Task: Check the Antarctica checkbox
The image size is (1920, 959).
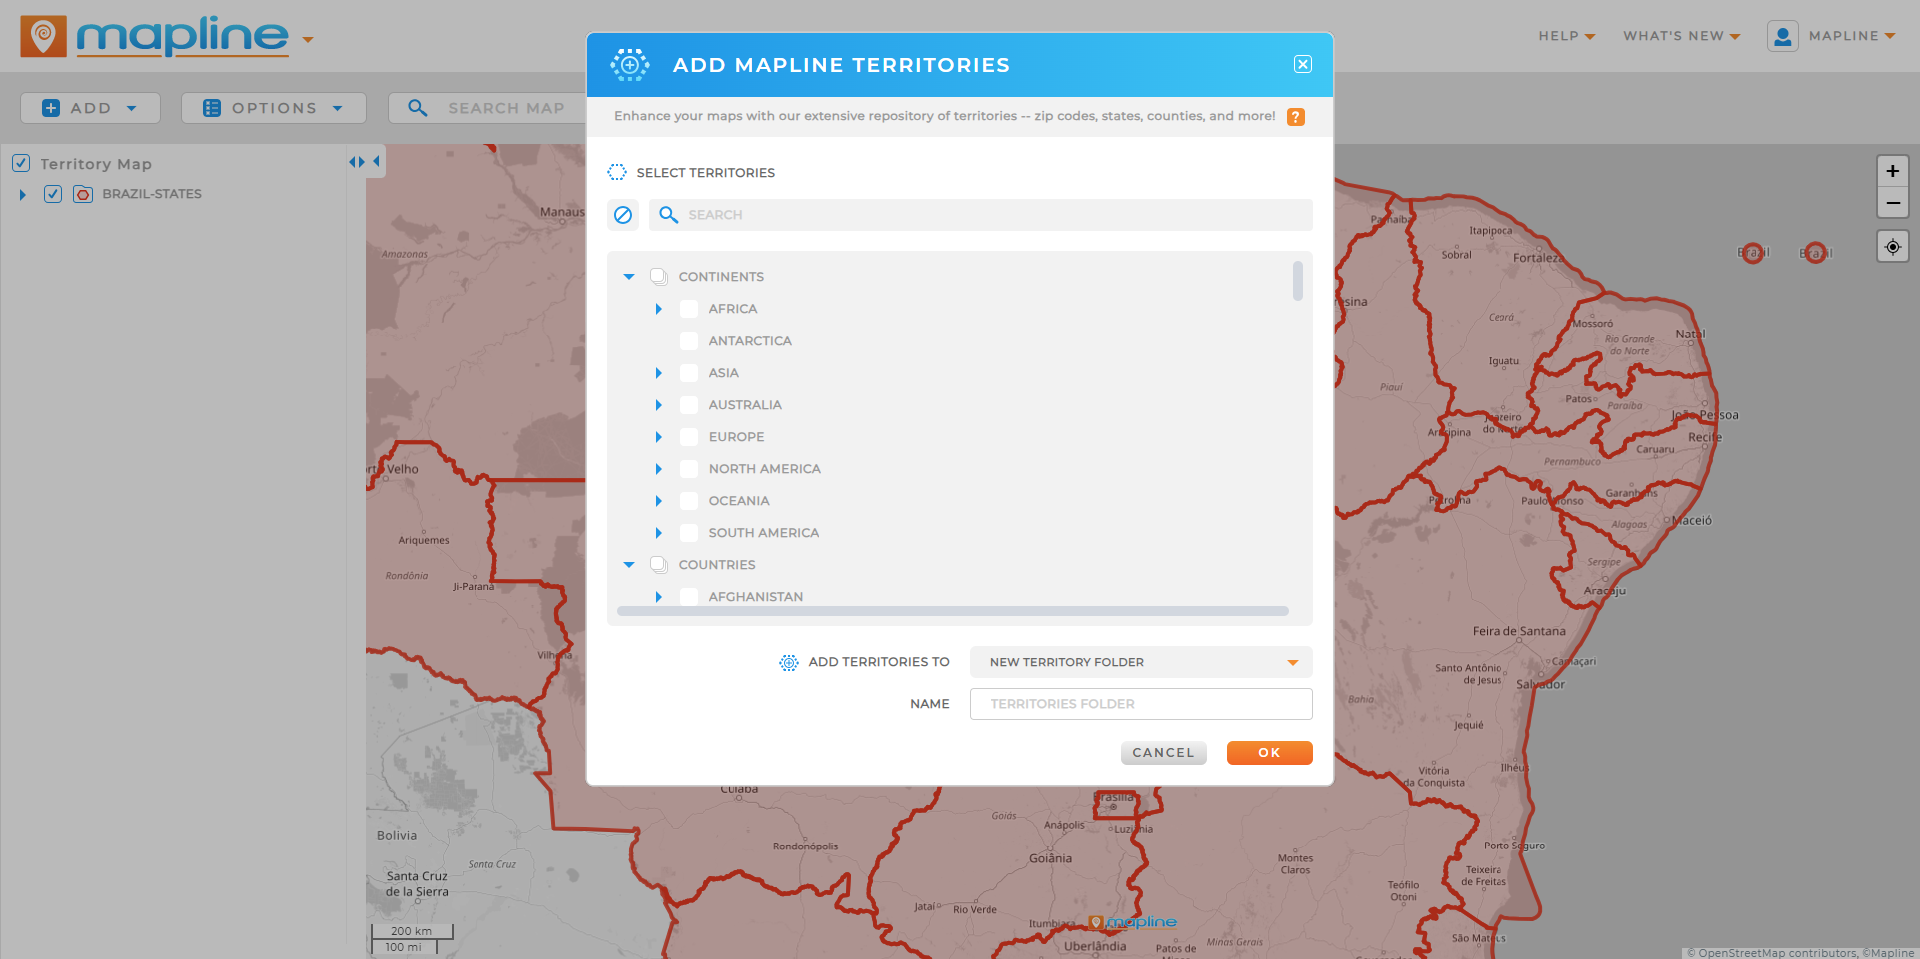Action: pyautogui.click(x=689, y=341)
